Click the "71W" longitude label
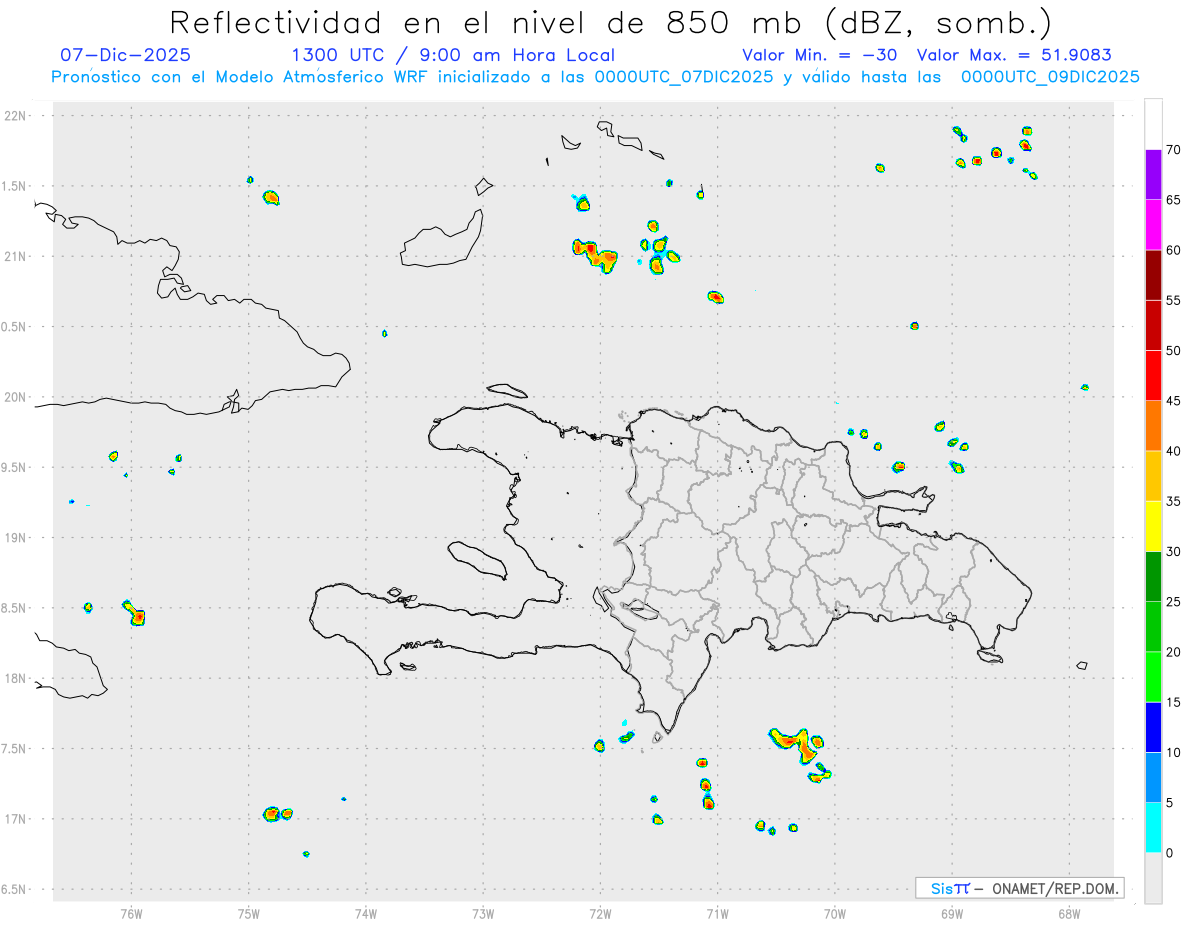 717,913
